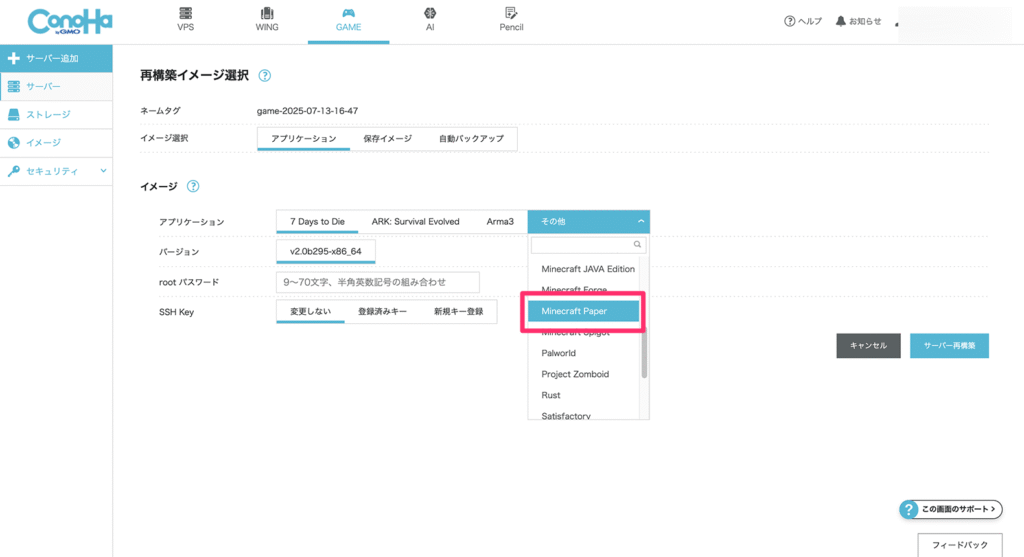Viewport: 1024px width, 557px height.
Task: Open the AI service tab
Action: pyautogui.click(x=430, y=20)
